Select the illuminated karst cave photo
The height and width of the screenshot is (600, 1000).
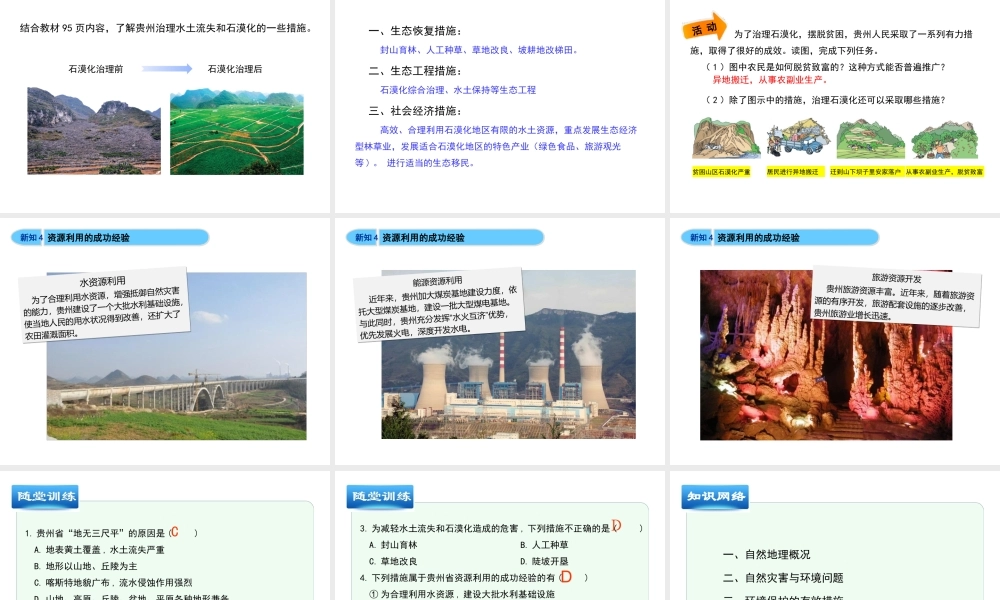(x=826, y=355)
